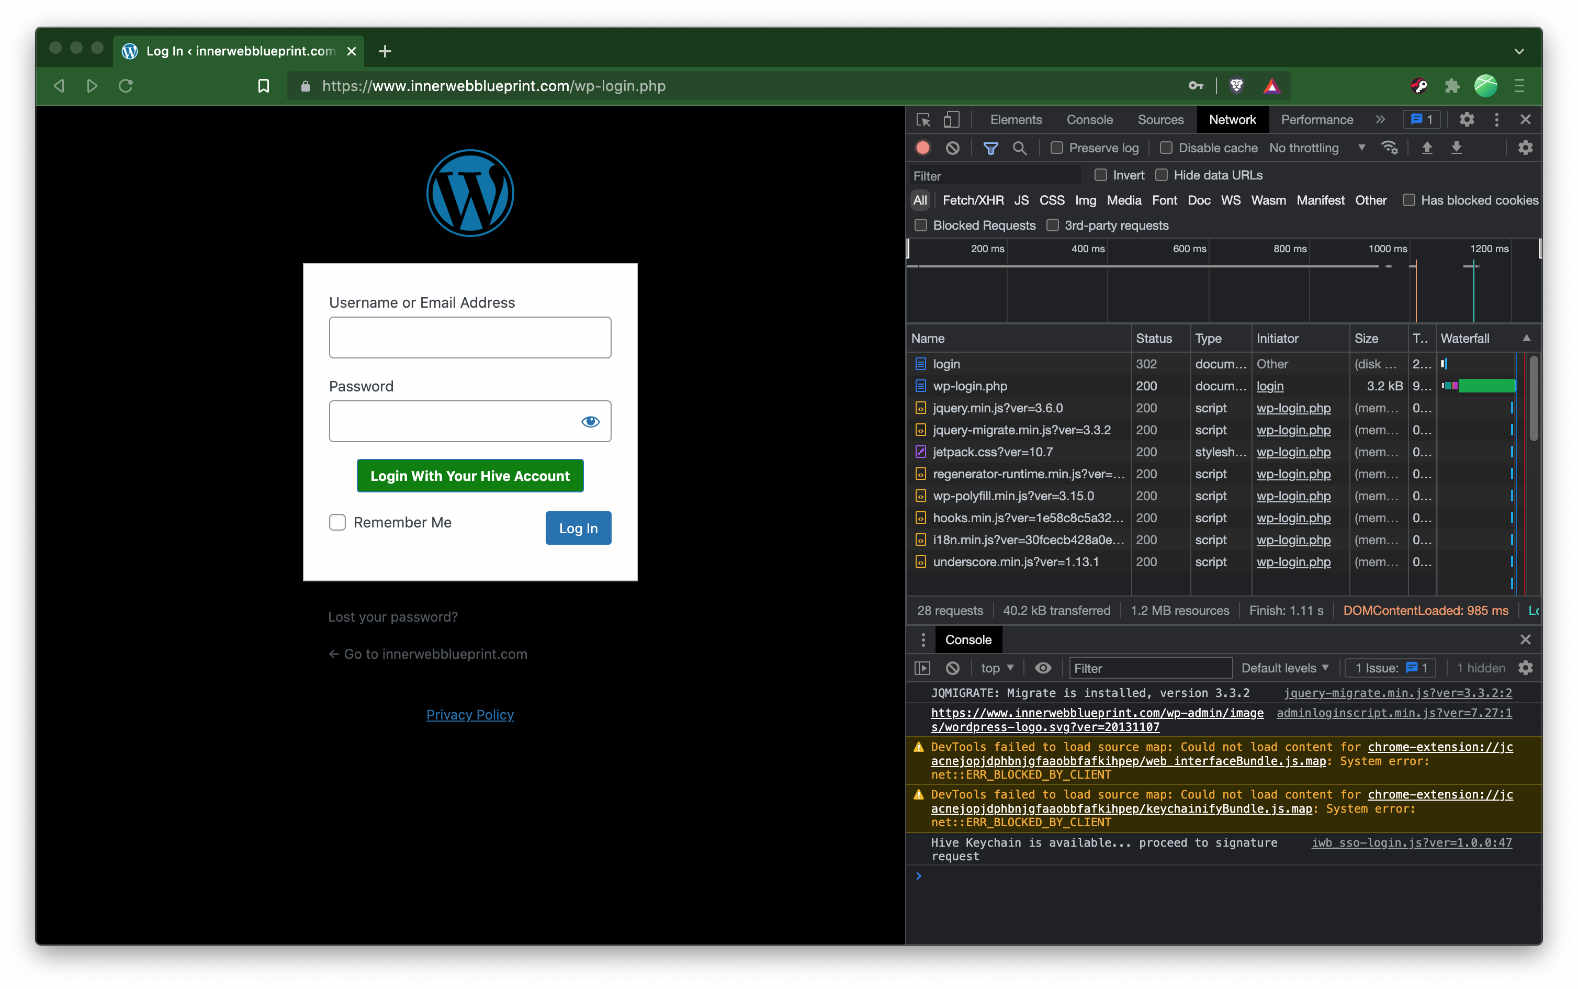Click the console Filter input
This screenshot has width=1578, height=989.
[x=1150, y=668]
